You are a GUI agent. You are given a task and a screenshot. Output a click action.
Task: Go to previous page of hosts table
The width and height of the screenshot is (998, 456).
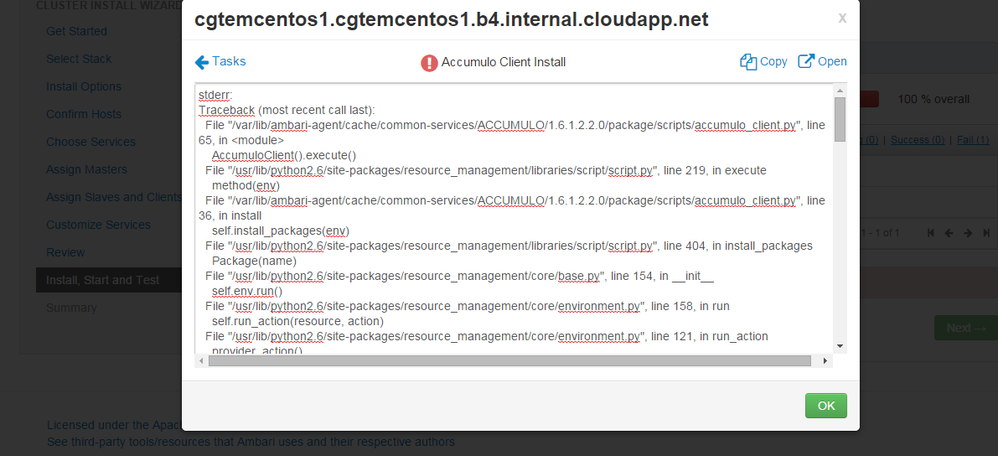coord(949,233)
